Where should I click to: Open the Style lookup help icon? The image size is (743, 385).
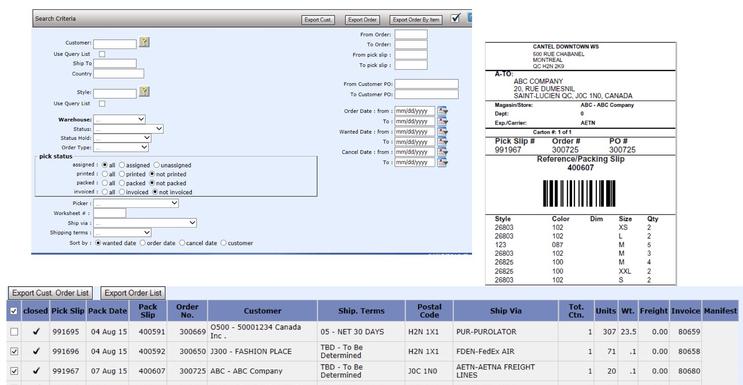(x=145, y=92)
